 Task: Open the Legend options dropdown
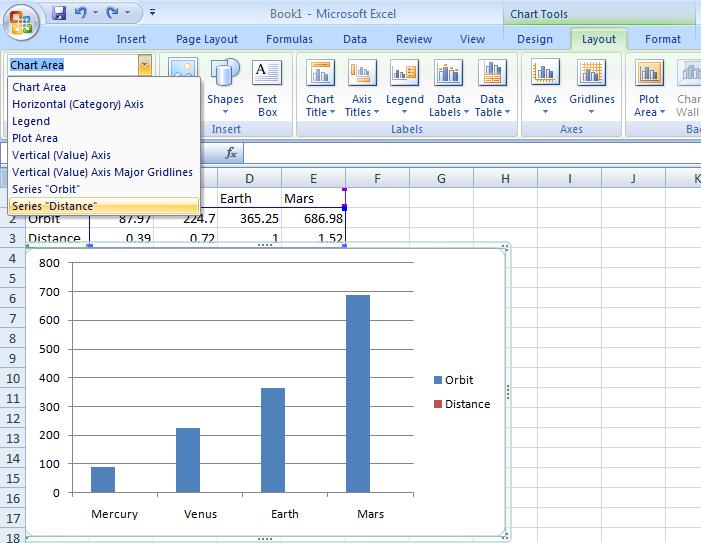coord(405,88)
